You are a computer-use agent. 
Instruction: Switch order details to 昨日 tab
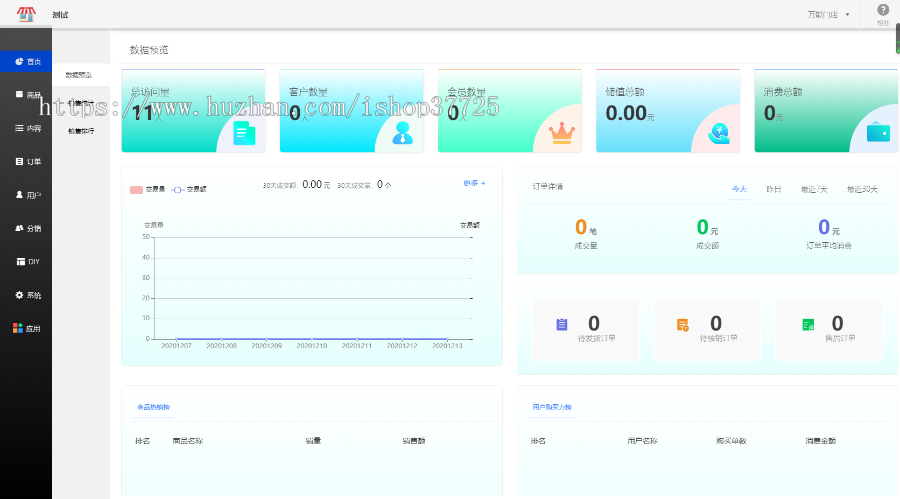pos(773,188)
